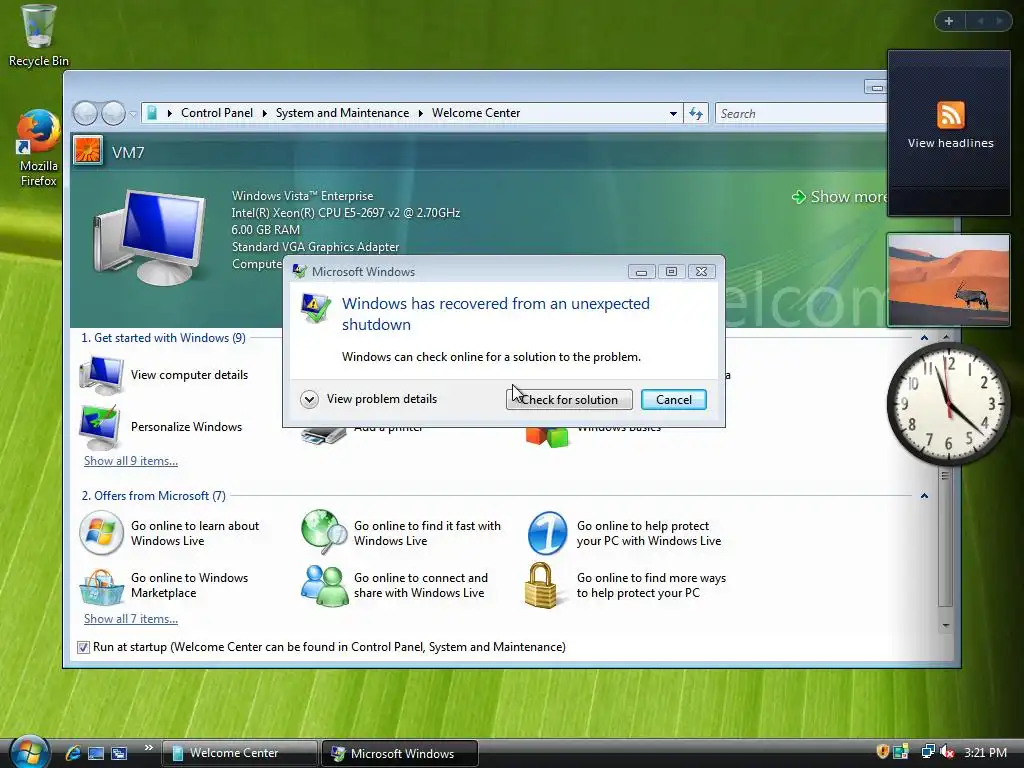Click the security shield tray icon
Viewport: 1024px width, 768px height.
882,752
